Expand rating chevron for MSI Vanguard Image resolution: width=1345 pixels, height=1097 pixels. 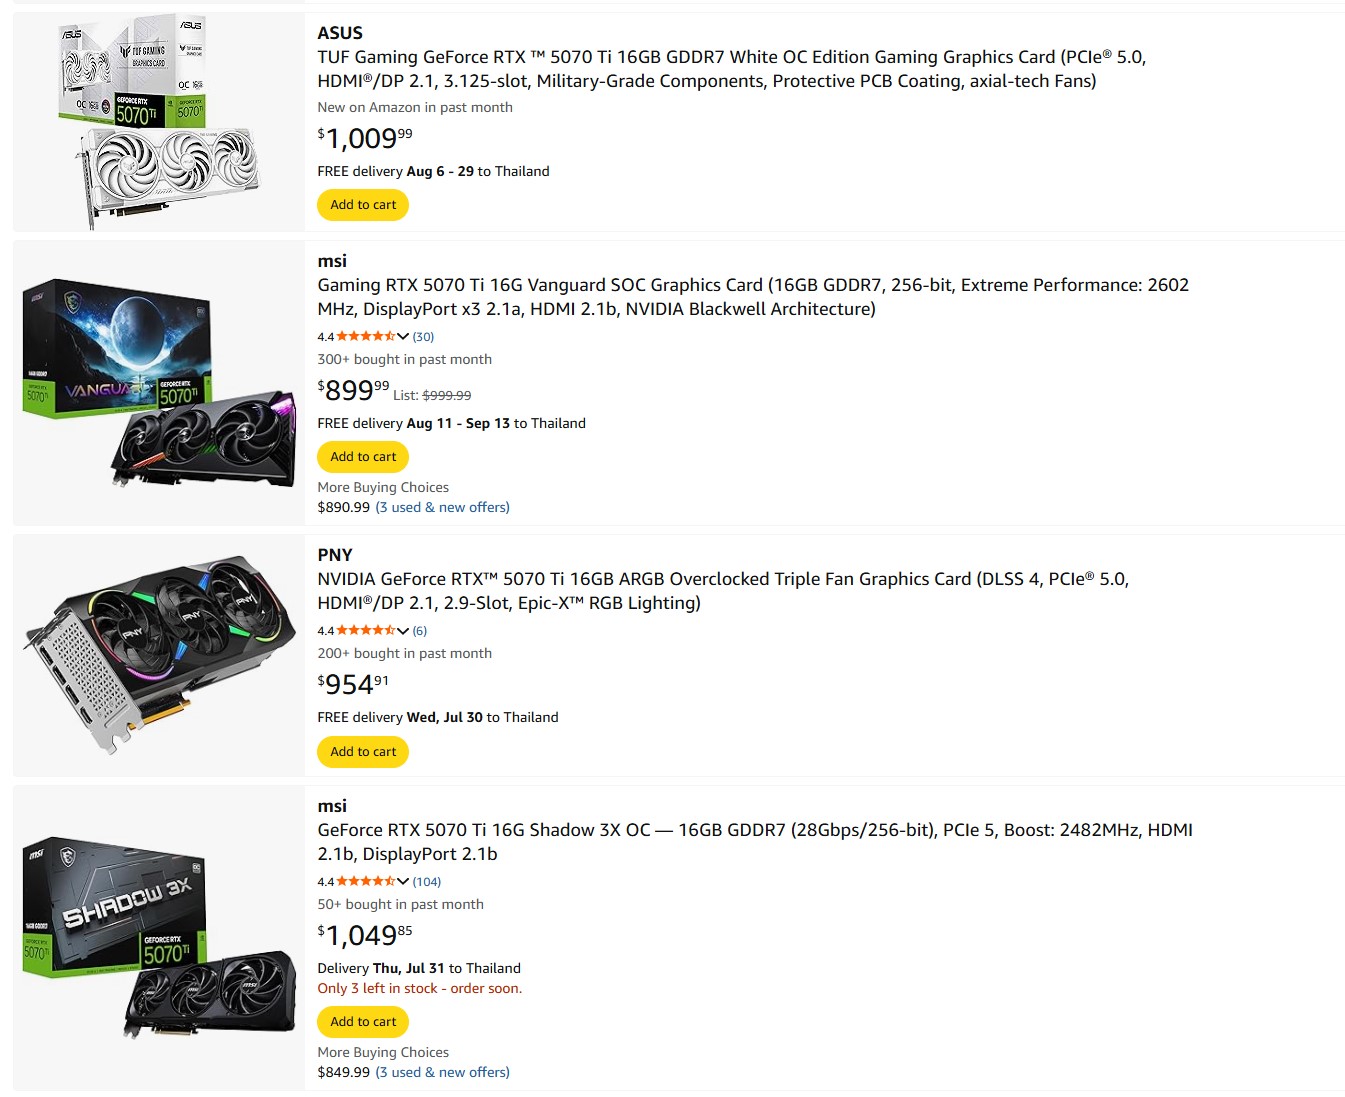pos(403,337)
